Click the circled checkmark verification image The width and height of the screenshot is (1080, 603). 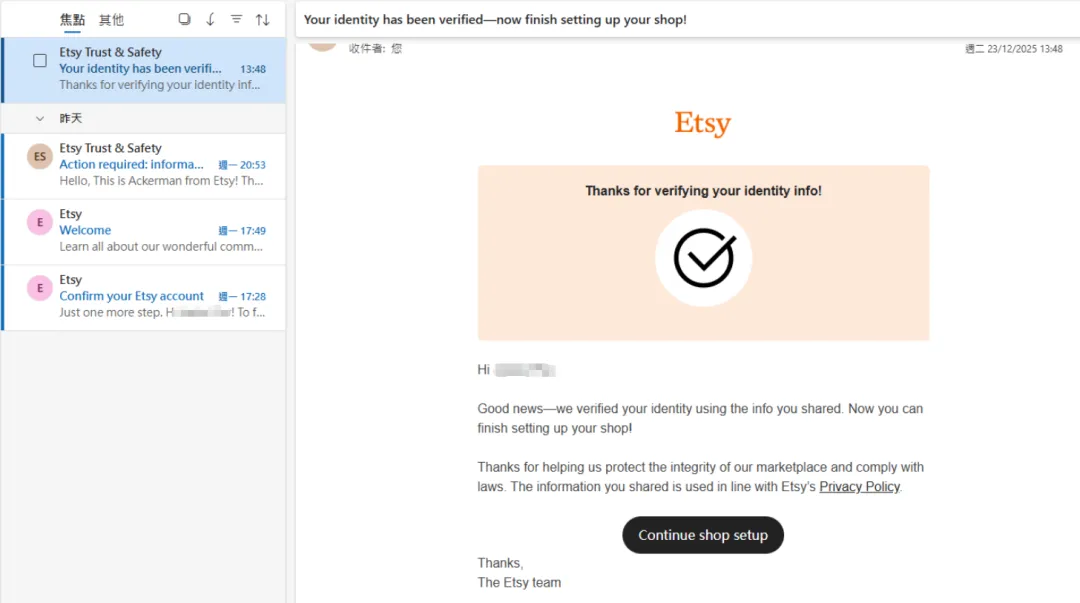(x=704, y=258)
